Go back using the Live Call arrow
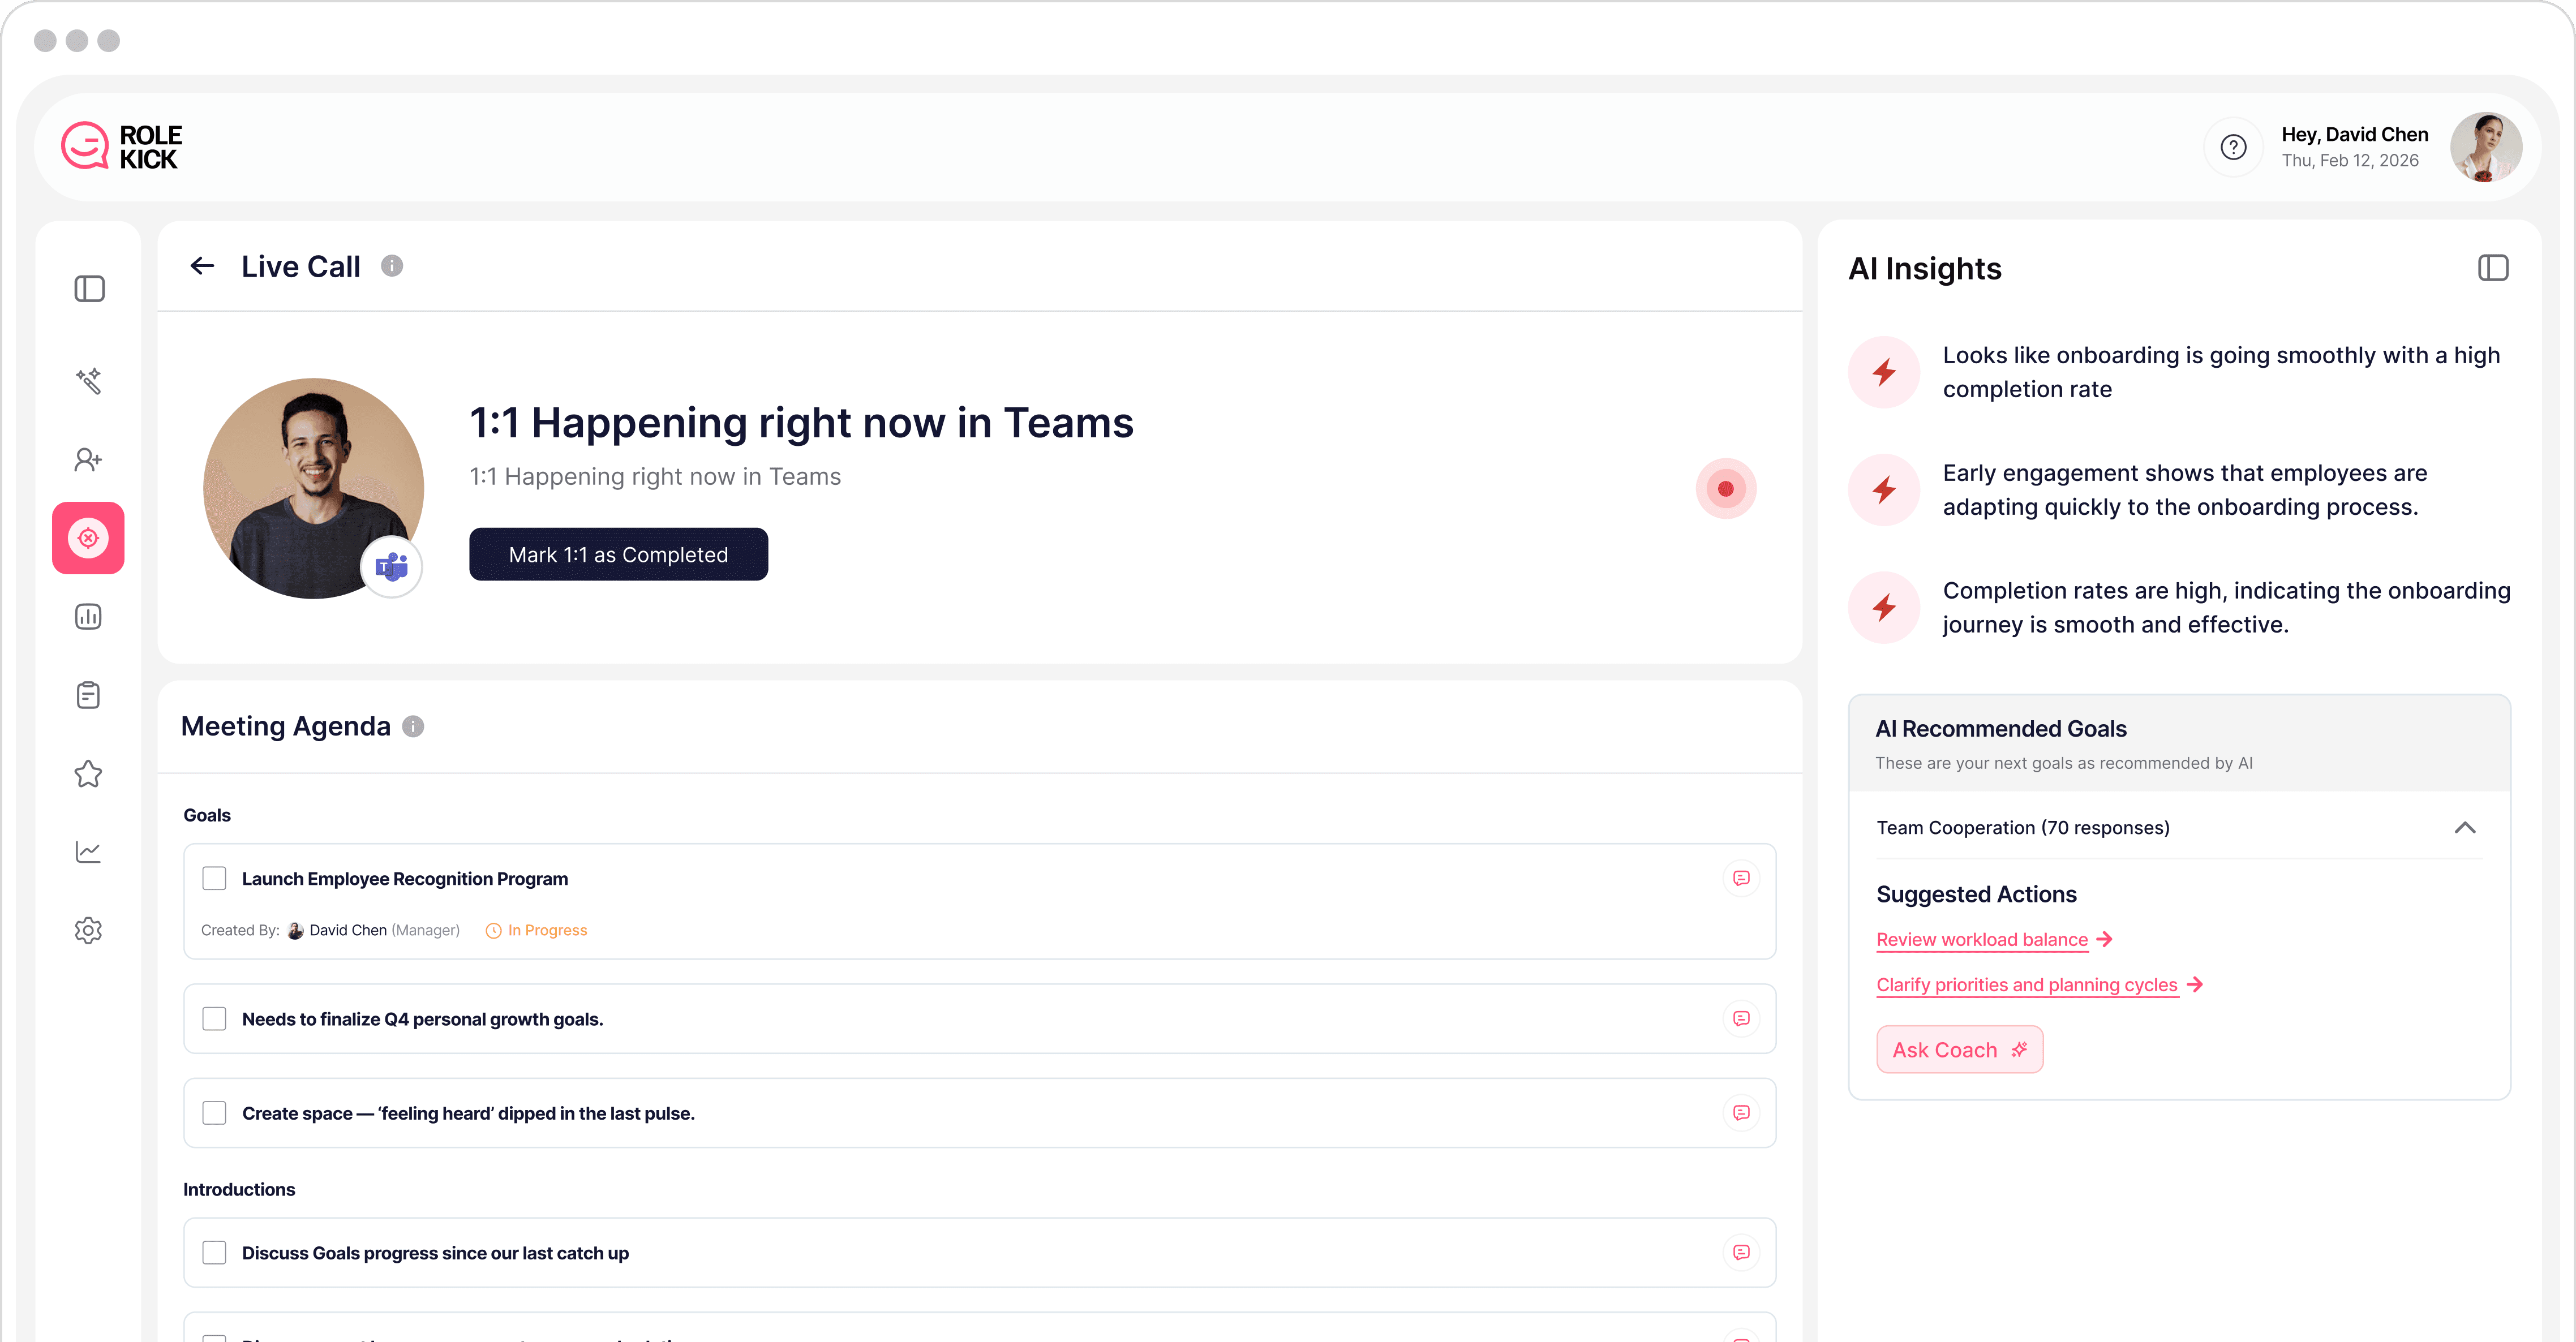This screenshot has height=1342, width=2576. [x=202, y=266]
